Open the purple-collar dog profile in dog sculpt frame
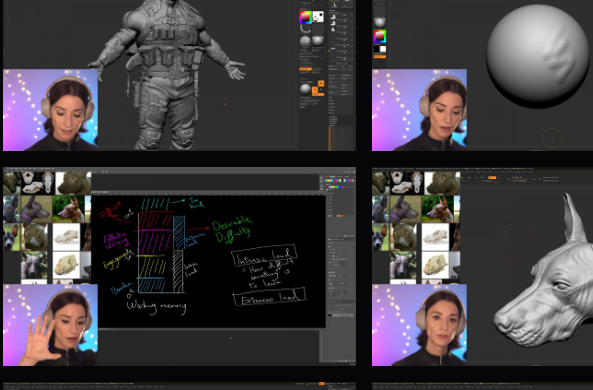The image size is (593, 390). 405,209
